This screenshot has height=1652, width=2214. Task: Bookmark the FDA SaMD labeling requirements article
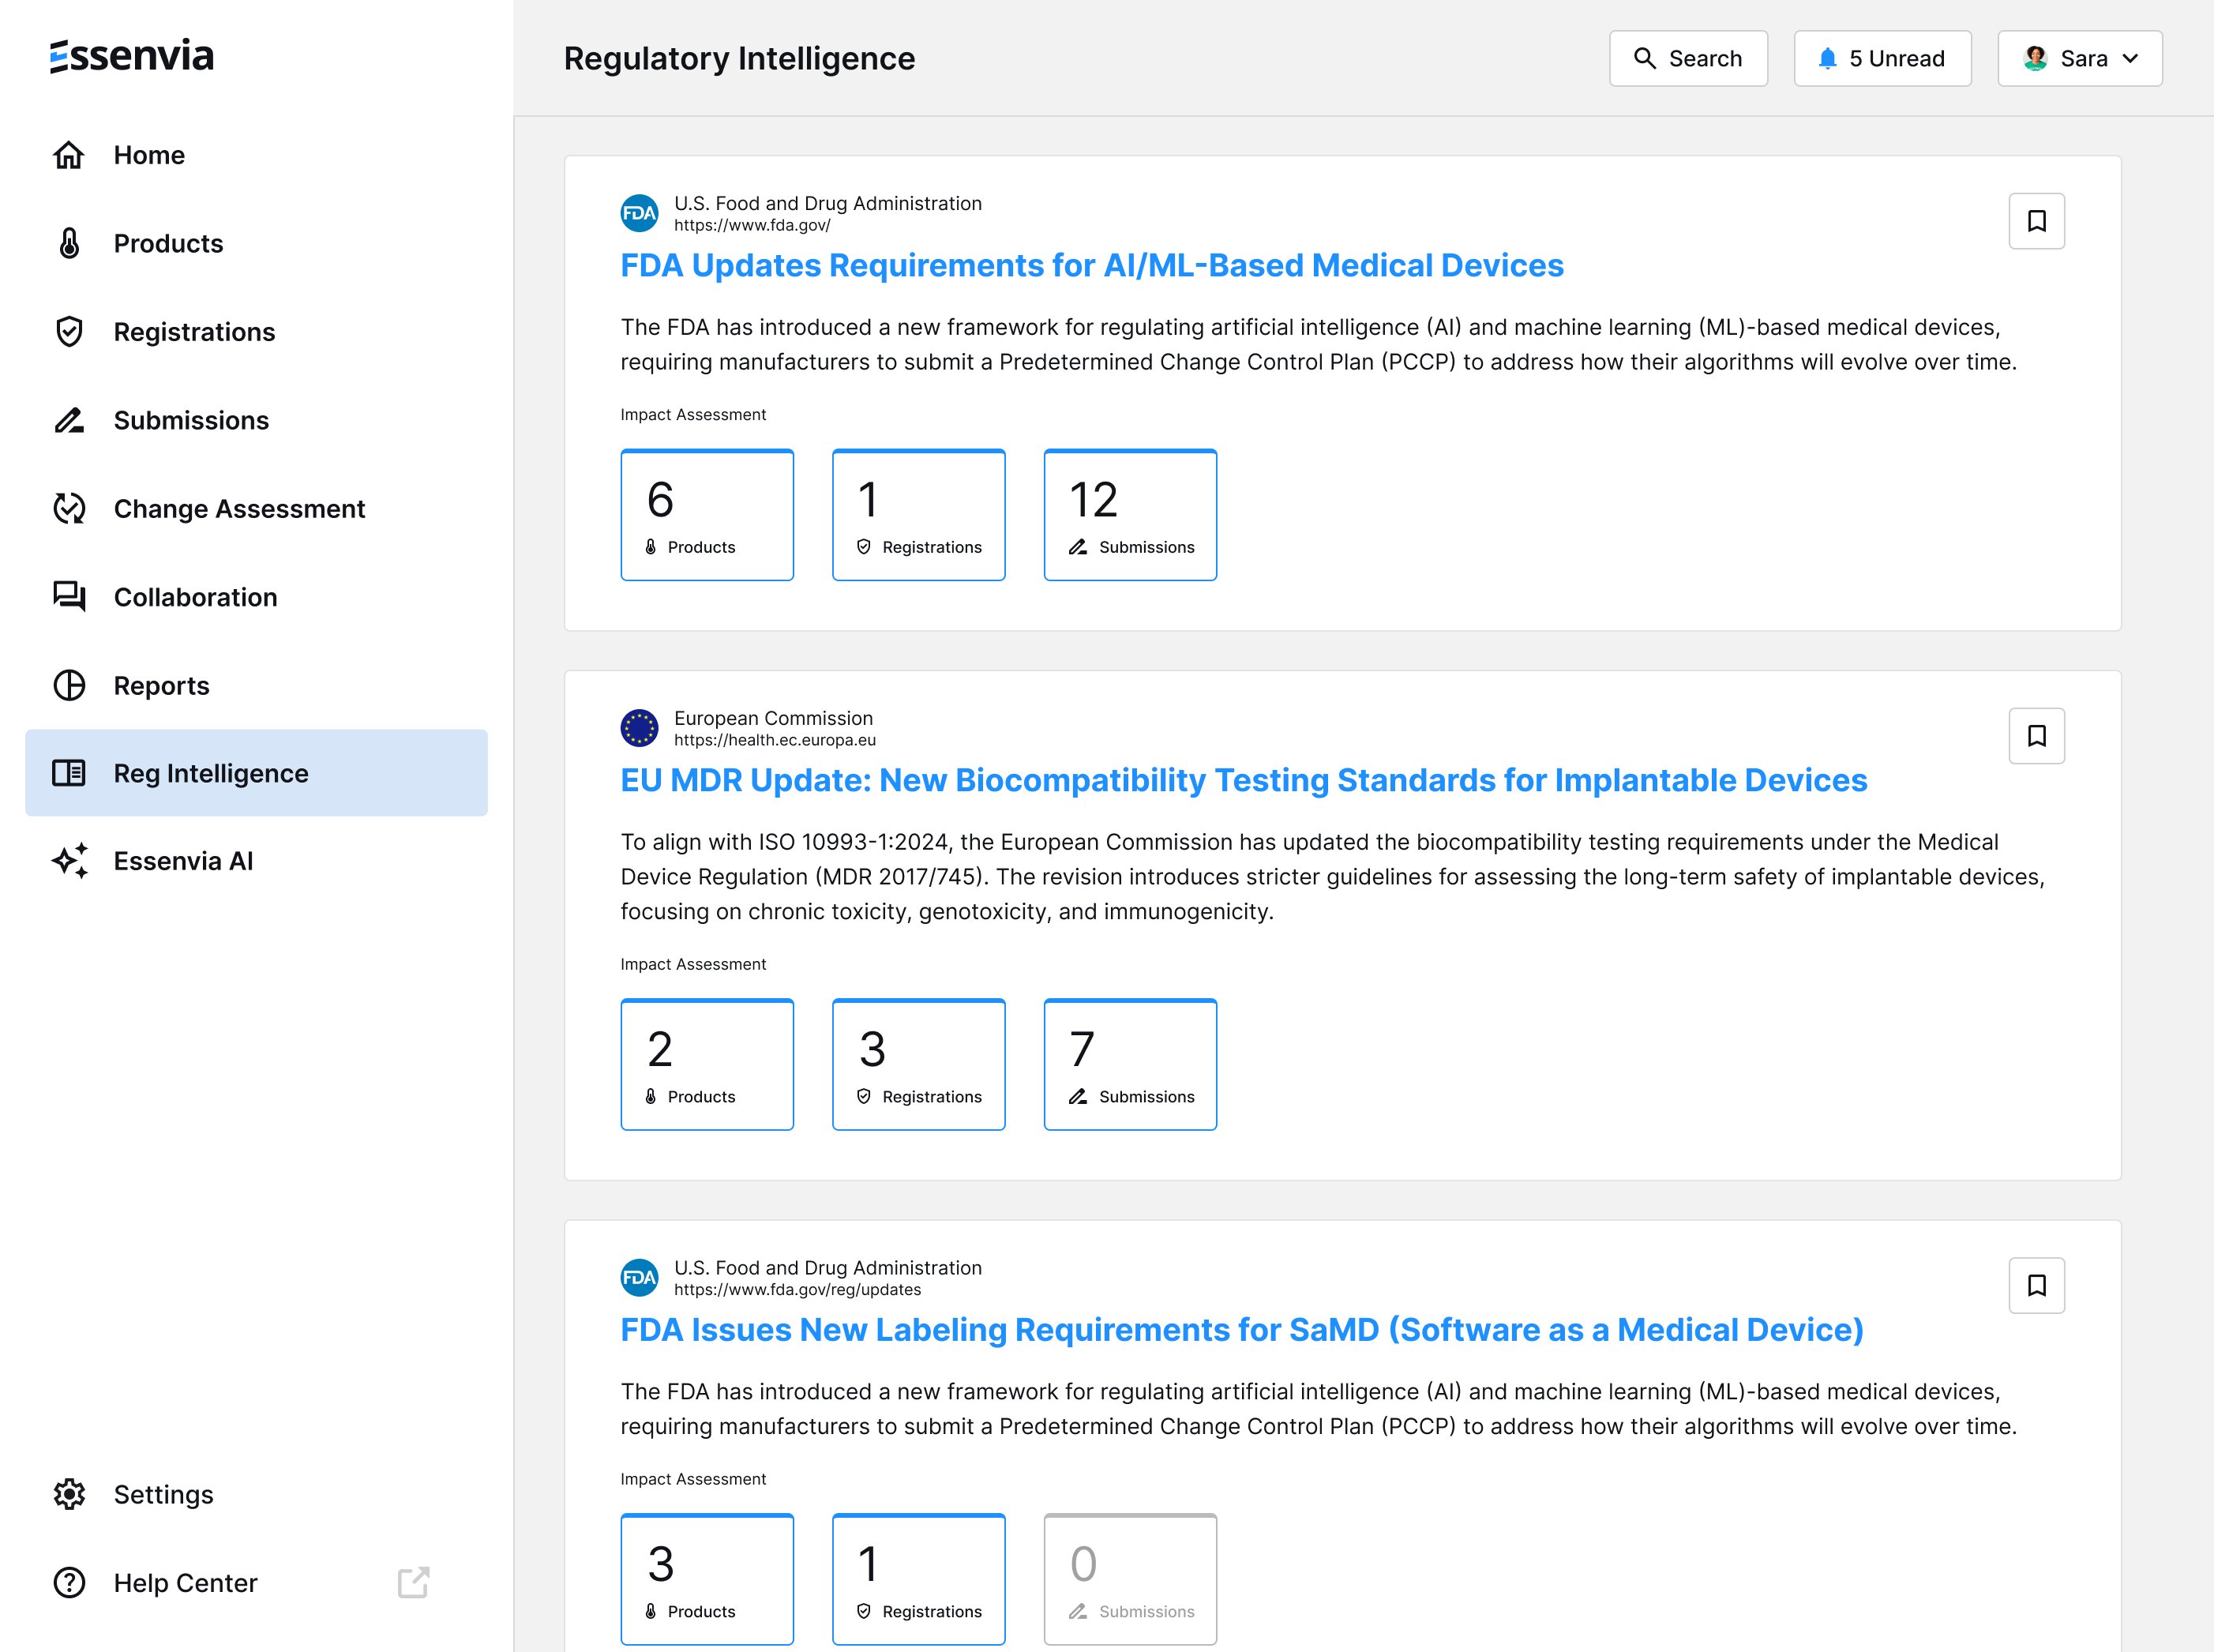coord(2036,1285)
